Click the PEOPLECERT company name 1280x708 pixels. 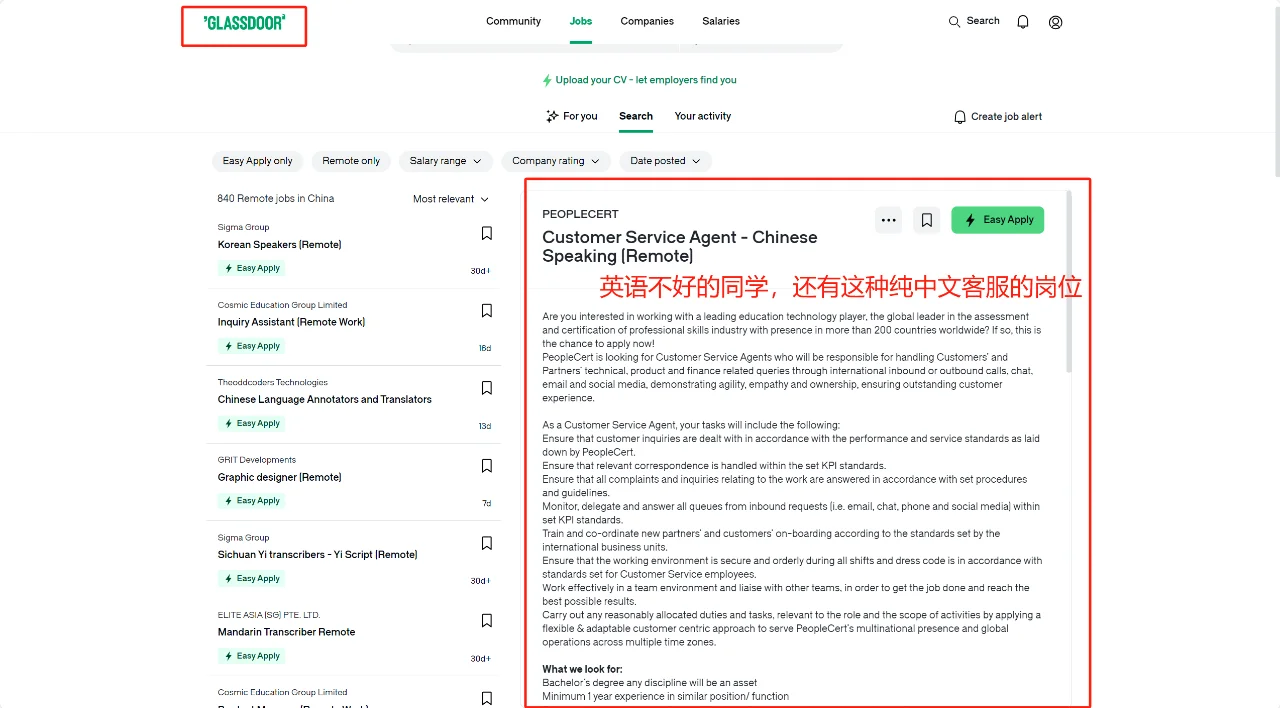coord(580,214)
